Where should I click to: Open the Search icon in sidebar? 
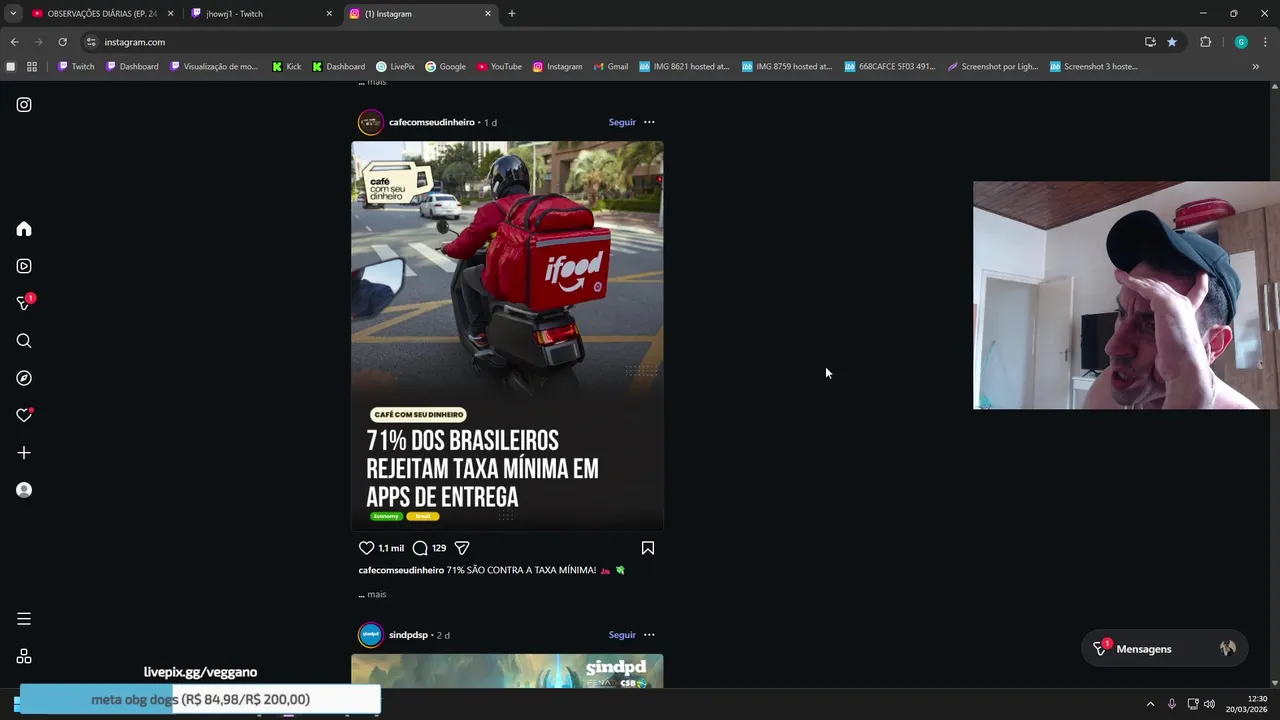(x=24, y=341)
